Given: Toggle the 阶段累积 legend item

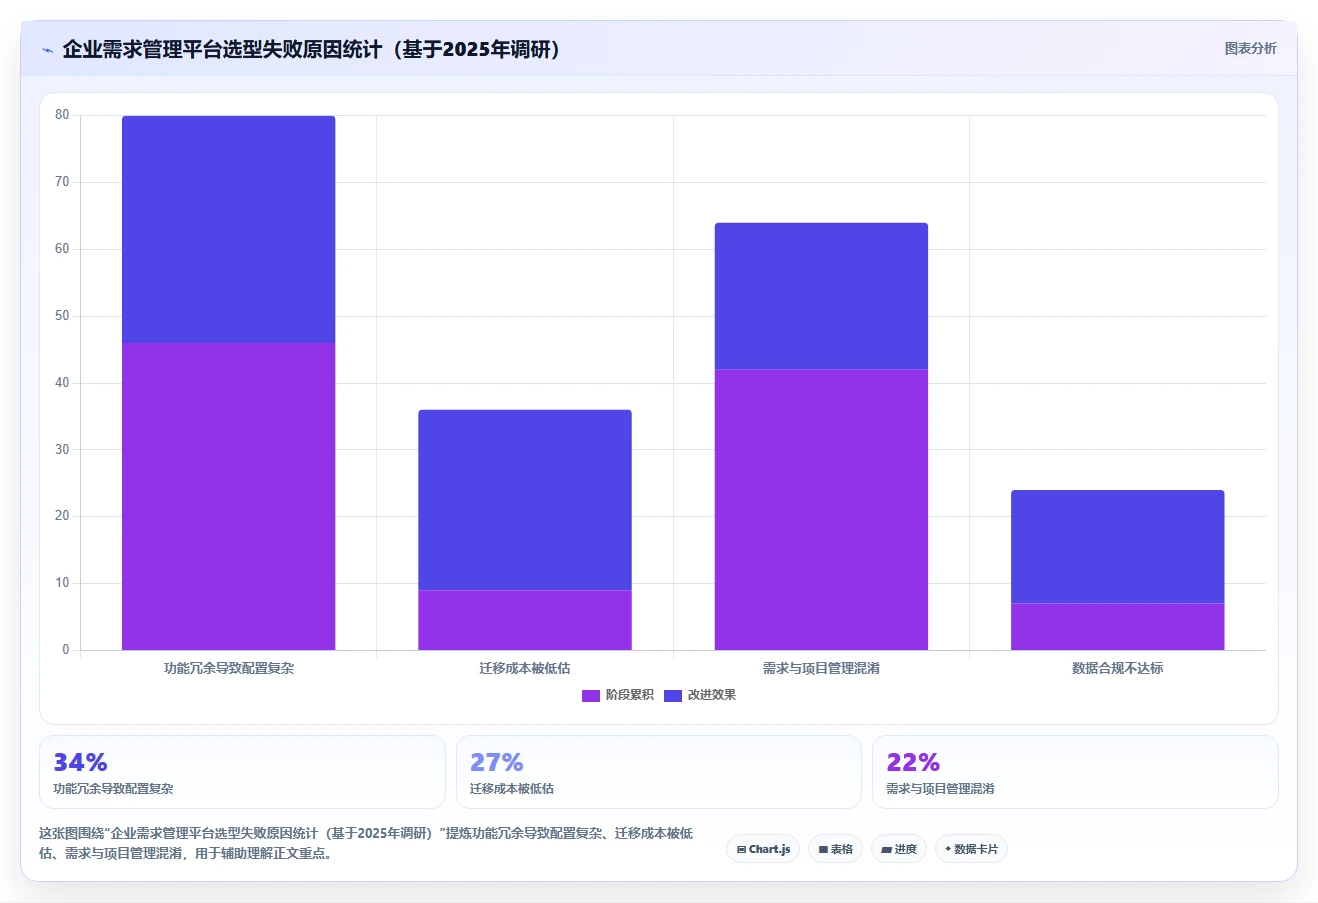Looking at the screenshot, I should pos(618,695).
